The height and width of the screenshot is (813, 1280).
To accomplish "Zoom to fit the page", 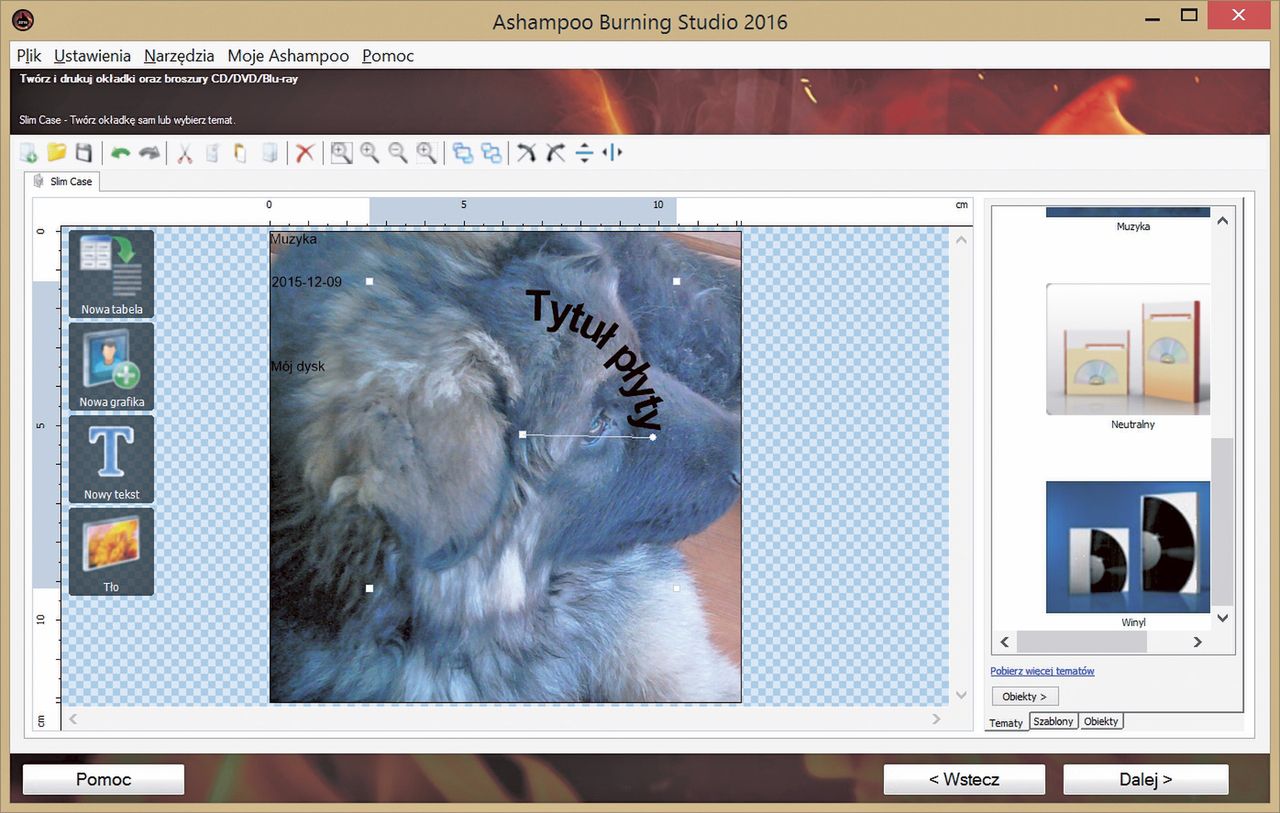I will [x=341, y=153].
